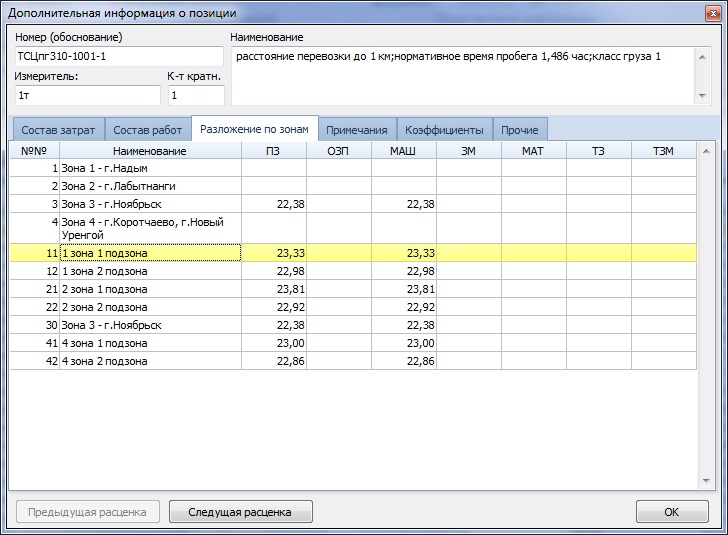Click the ПЗ column header
Viewport: 728px width, 535px height.
tap(273, 150)
